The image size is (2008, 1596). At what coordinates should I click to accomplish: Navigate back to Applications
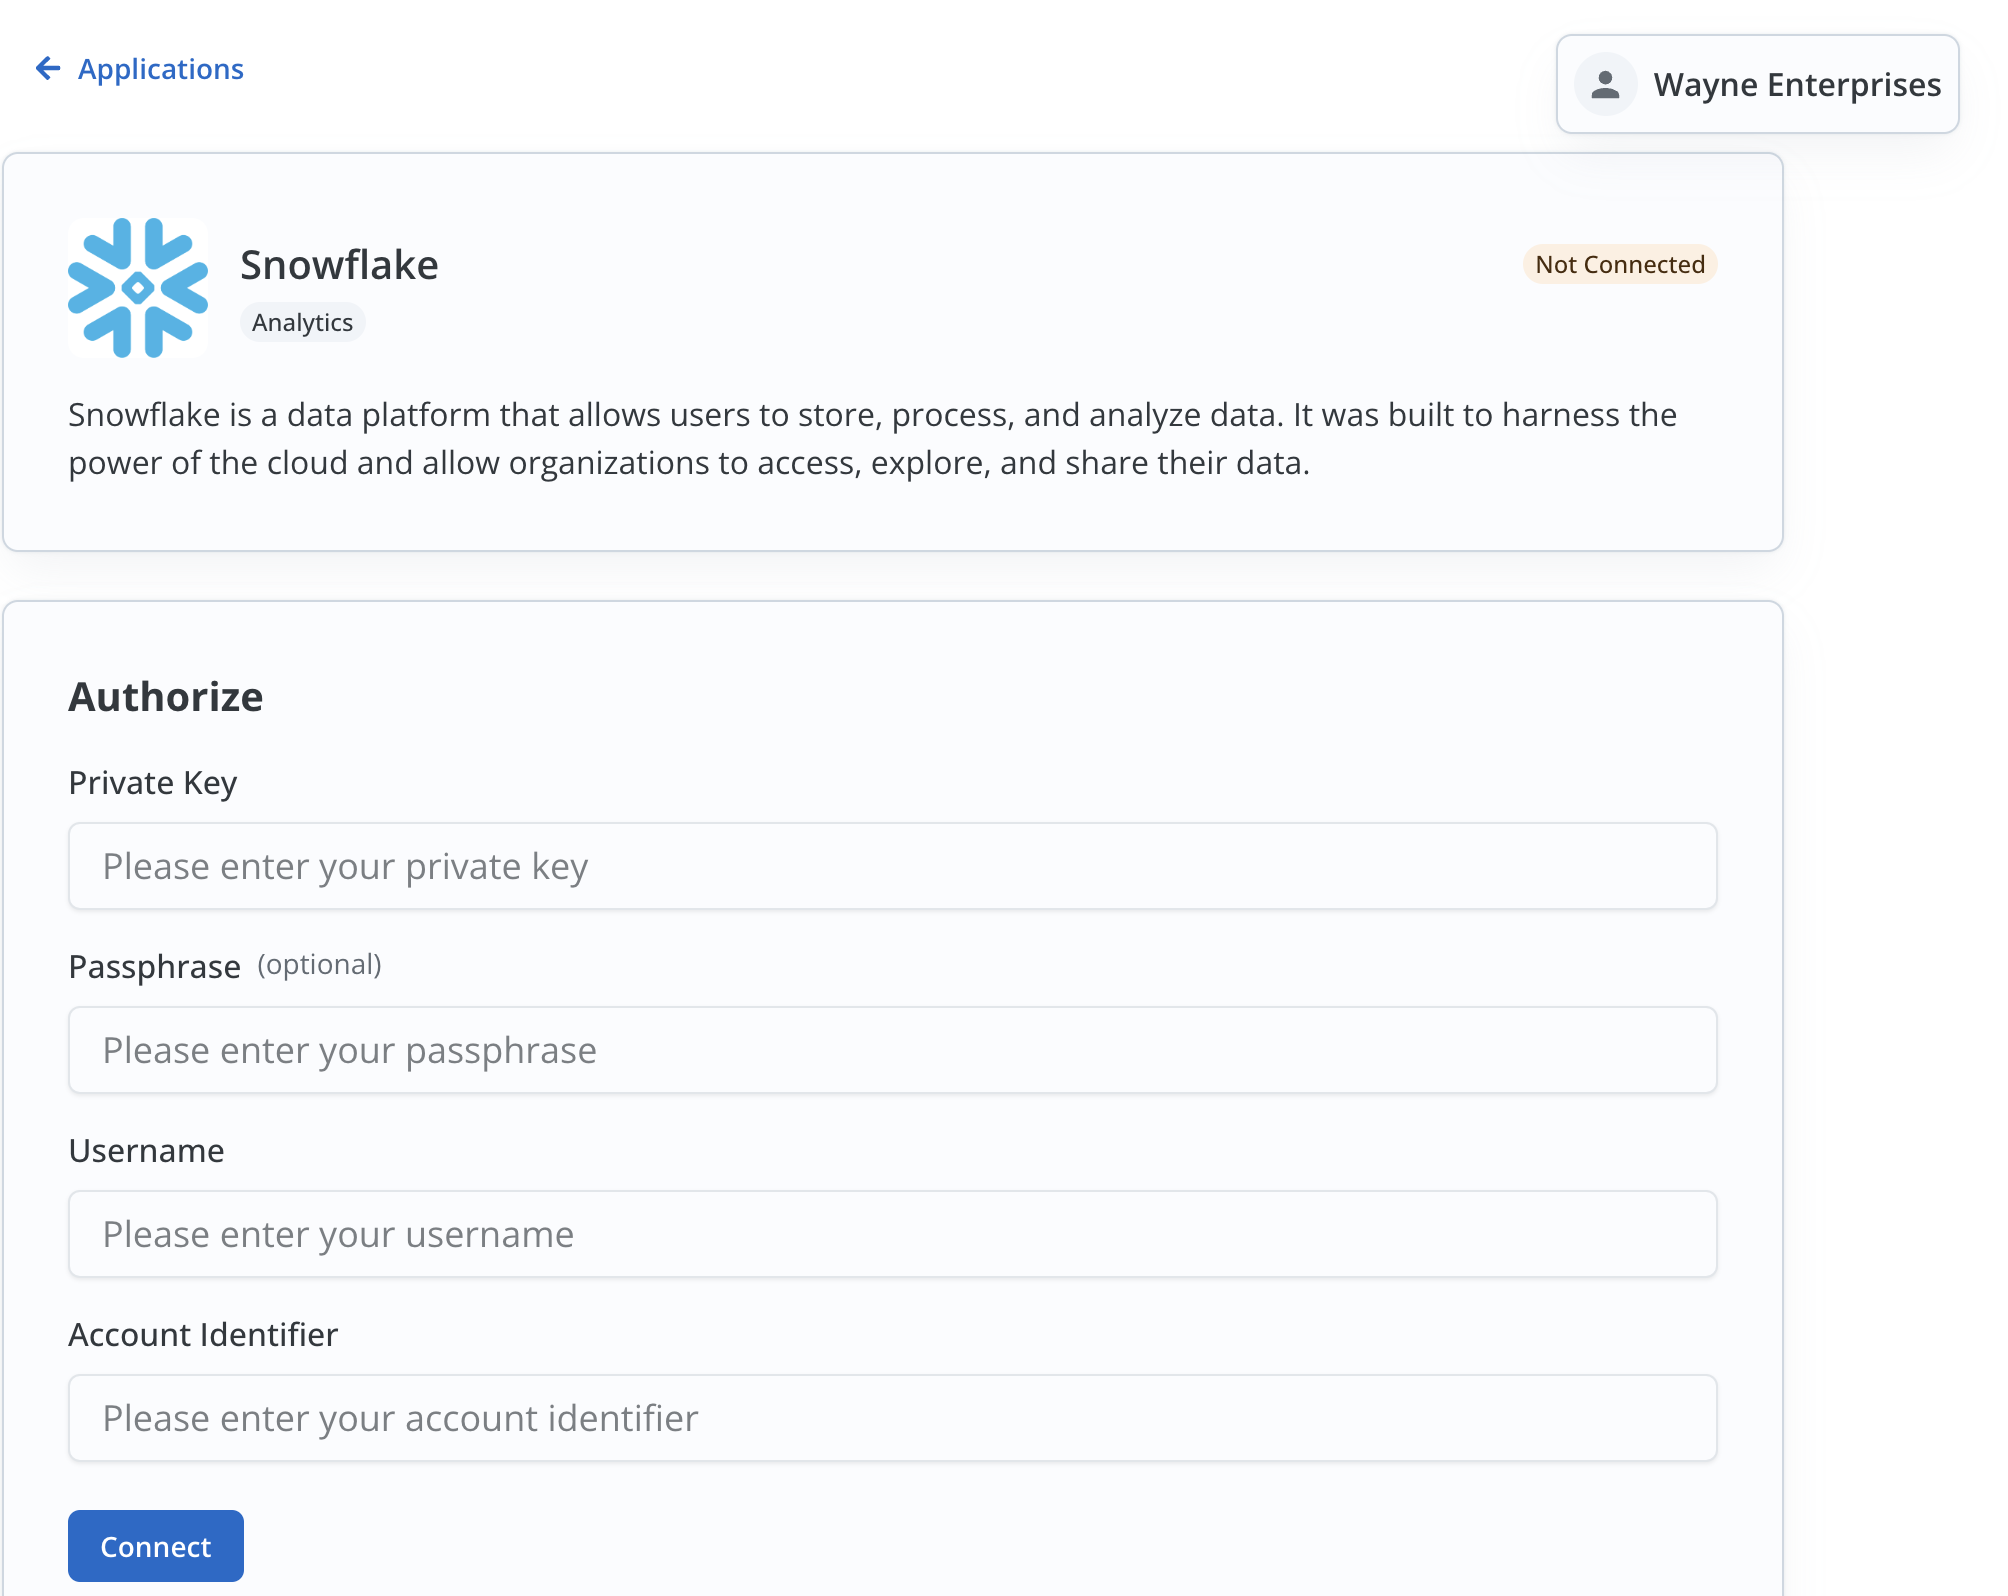[x=161, y=68]
